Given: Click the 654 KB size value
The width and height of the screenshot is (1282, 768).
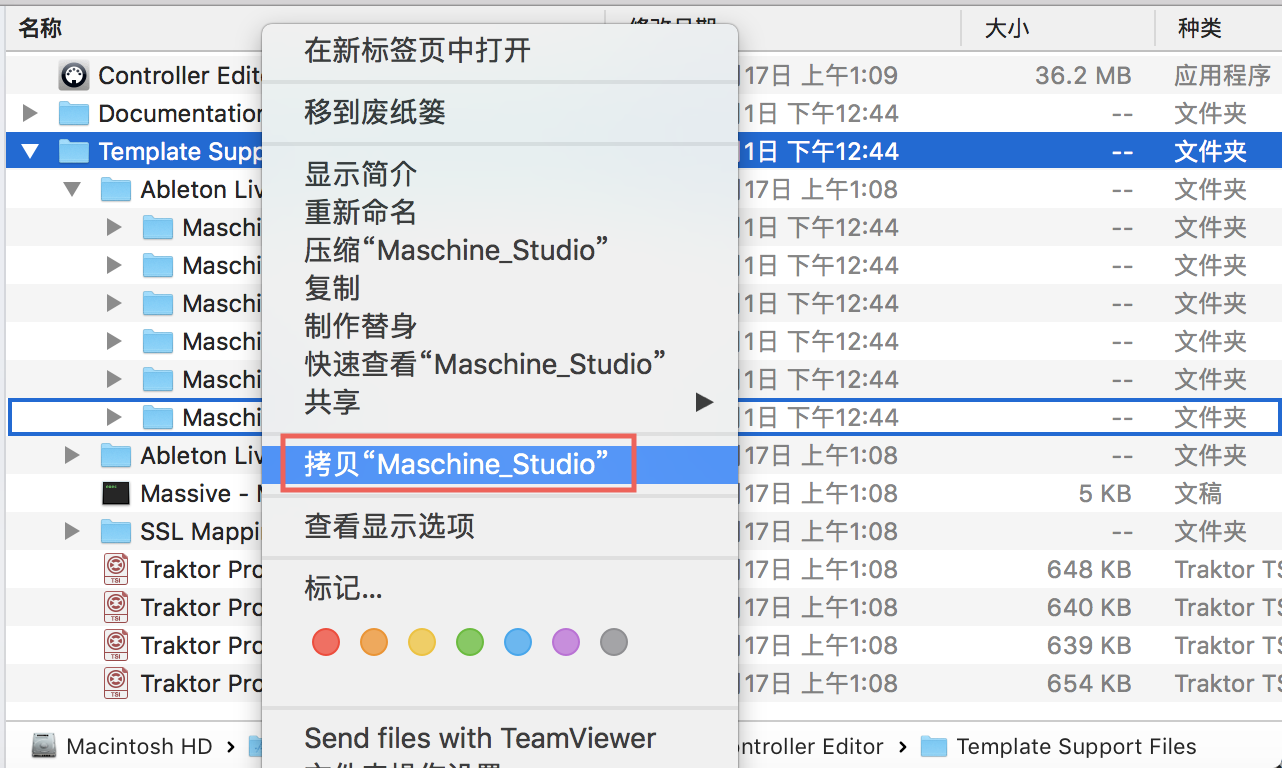Looking at the screenshot, I should (x=1089, y=683).
